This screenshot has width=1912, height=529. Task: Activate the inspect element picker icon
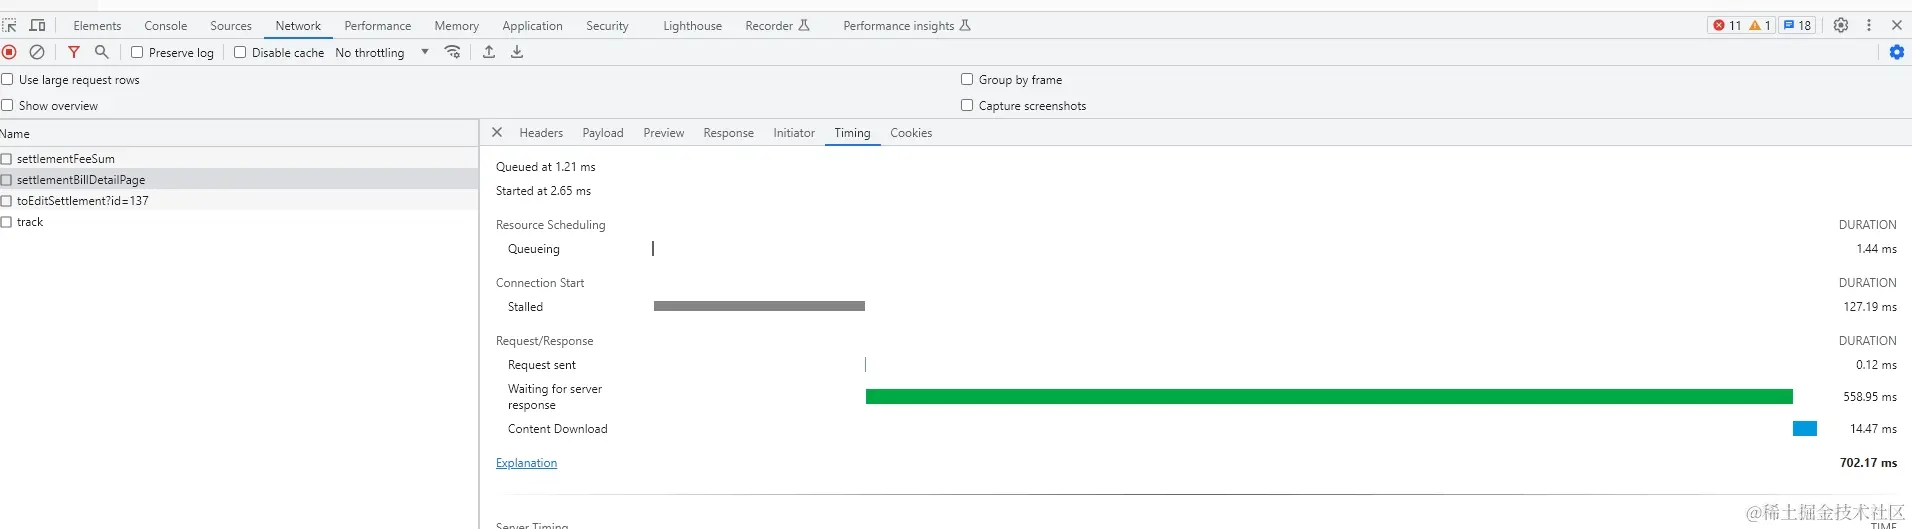coord(10,25)
